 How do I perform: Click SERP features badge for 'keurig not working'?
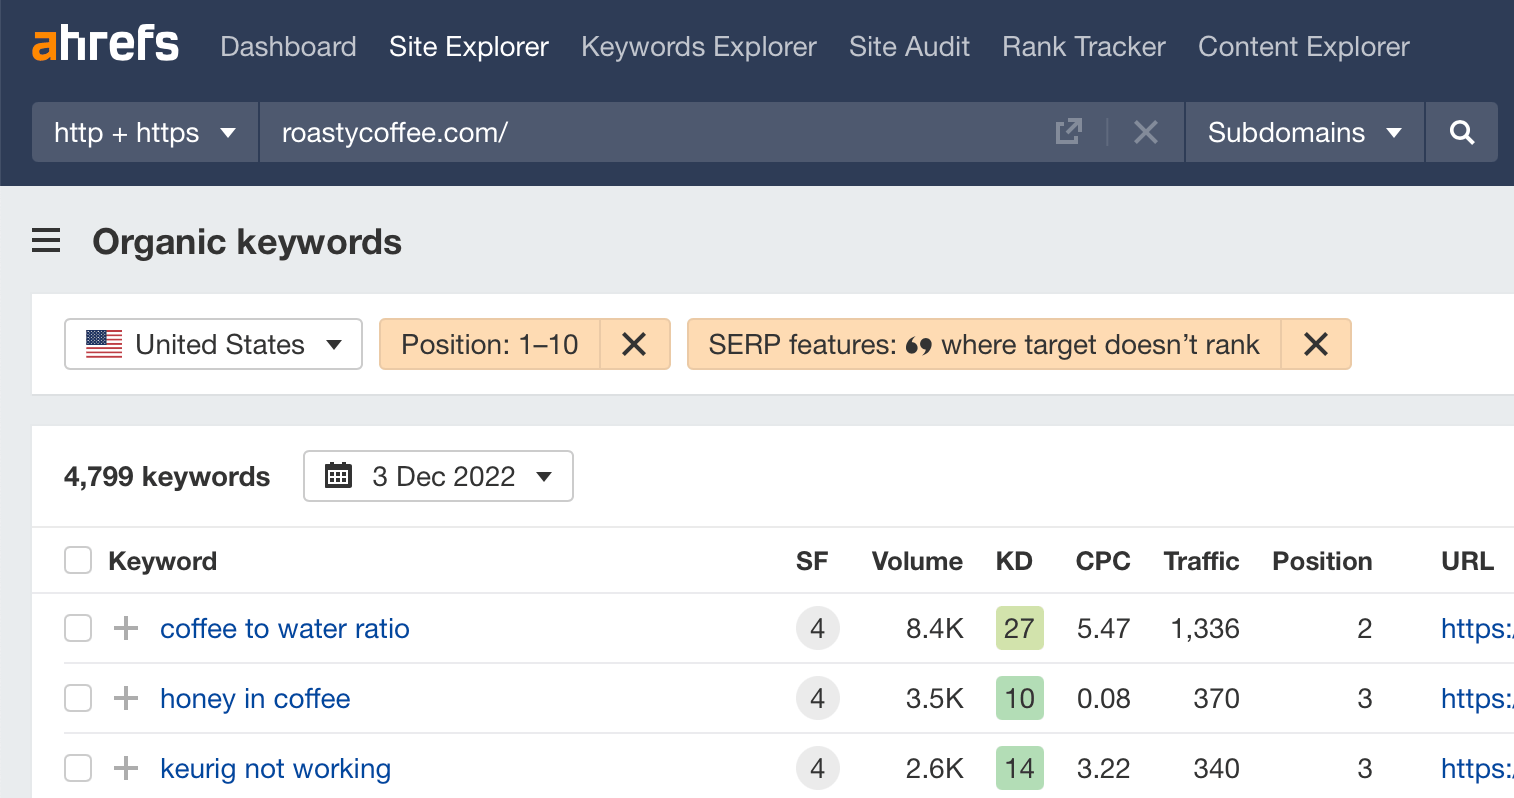click(x=817, y=768)
